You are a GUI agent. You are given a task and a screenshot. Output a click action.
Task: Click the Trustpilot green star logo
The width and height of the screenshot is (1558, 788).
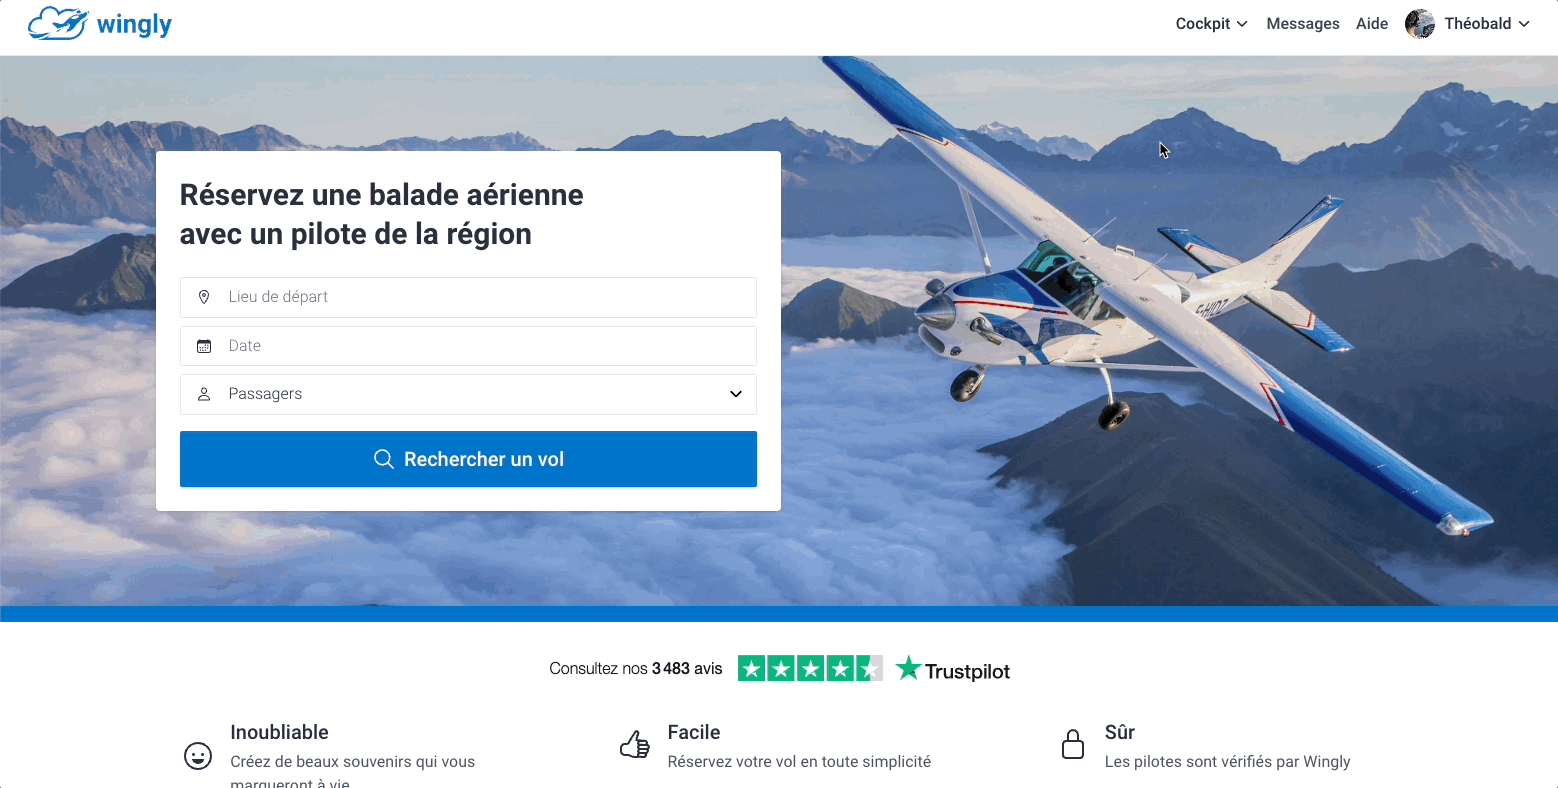click(908, 668)
